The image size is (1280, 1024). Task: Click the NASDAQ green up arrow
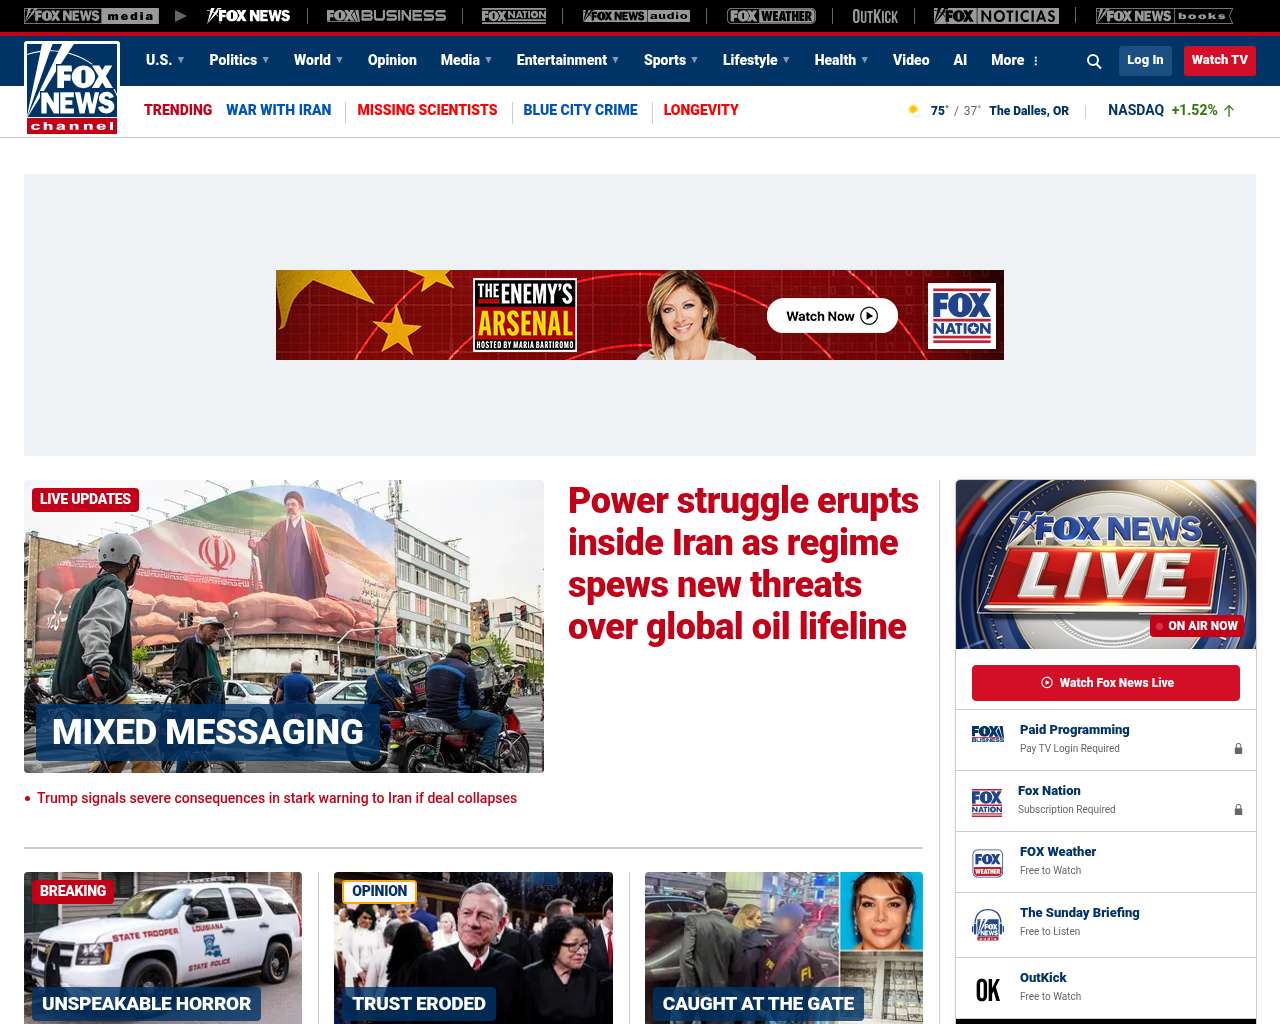click(1229, 110)
